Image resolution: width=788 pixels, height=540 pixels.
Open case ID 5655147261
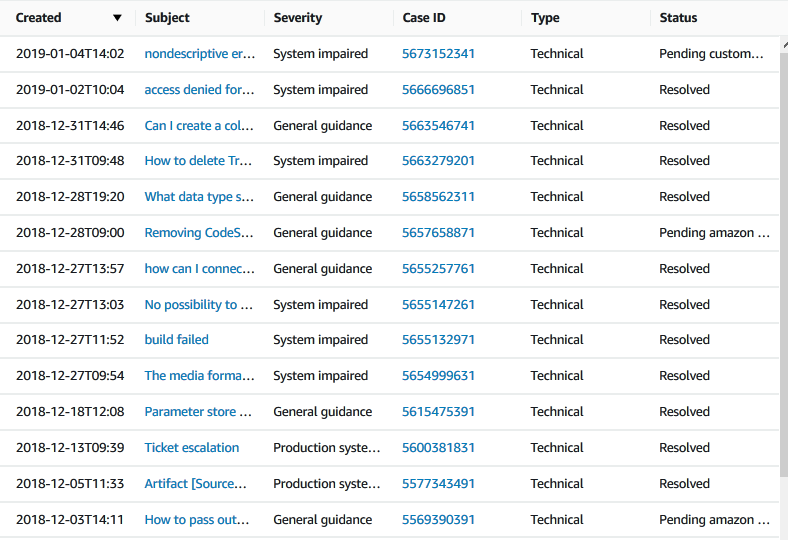coord(438,305)
